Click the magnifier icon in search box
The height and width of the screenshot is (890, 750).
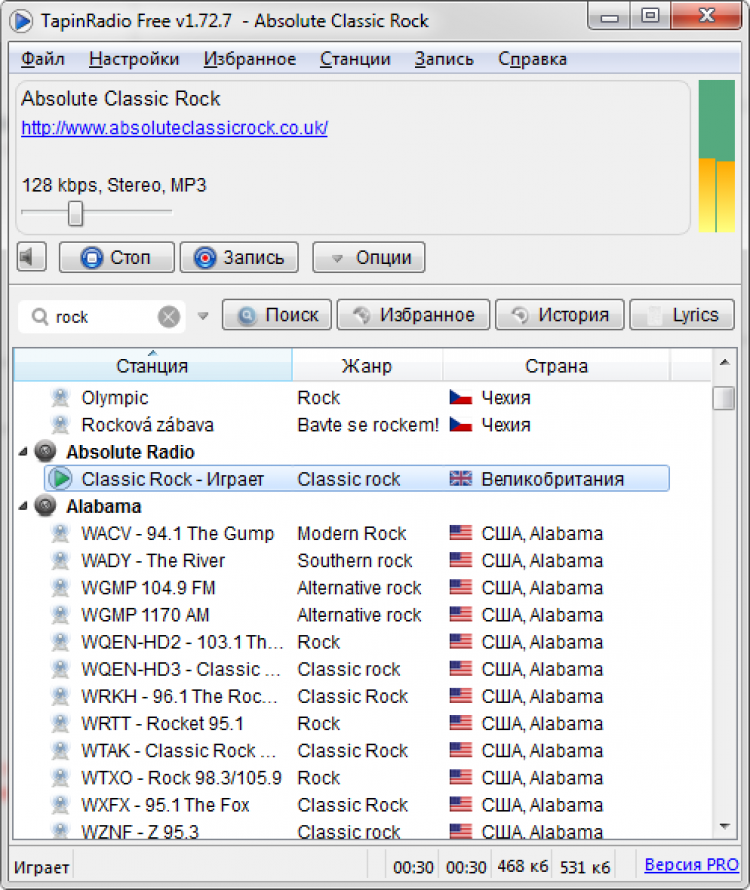[39, 316]
